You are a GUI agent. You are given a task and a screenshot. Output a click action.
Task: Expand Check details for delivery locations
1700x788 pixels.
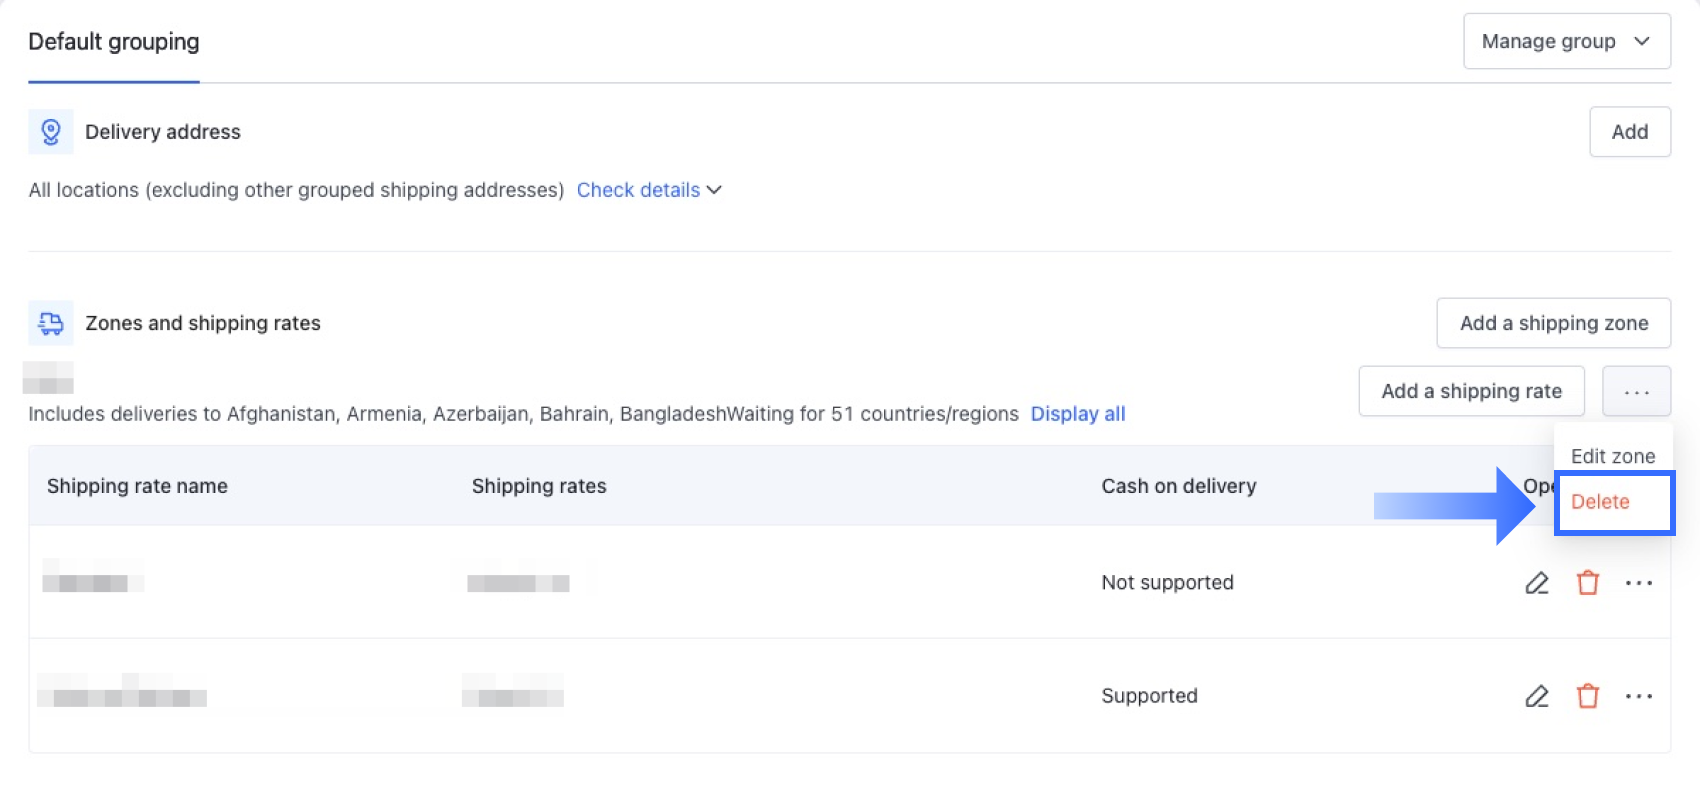[x=649, y=190]
